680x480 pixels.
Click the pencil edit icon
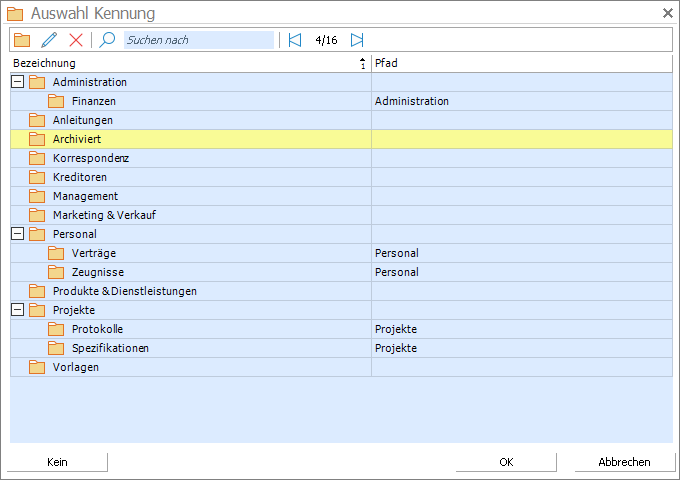coord(49,40)
